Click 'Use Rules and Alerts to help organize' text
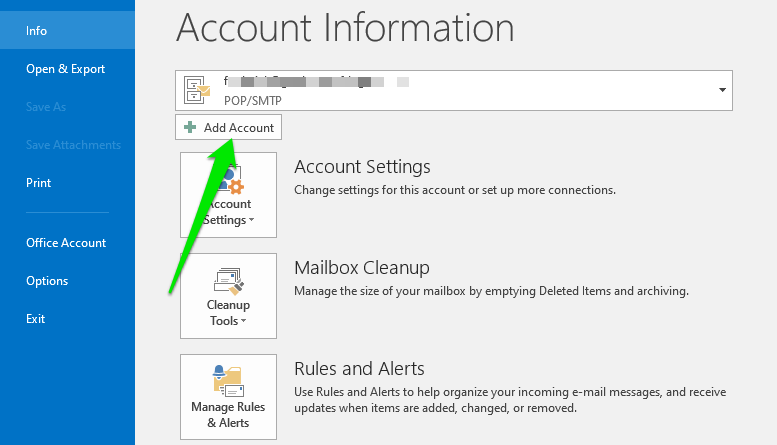The image size is (777, 445). [510, 400]
